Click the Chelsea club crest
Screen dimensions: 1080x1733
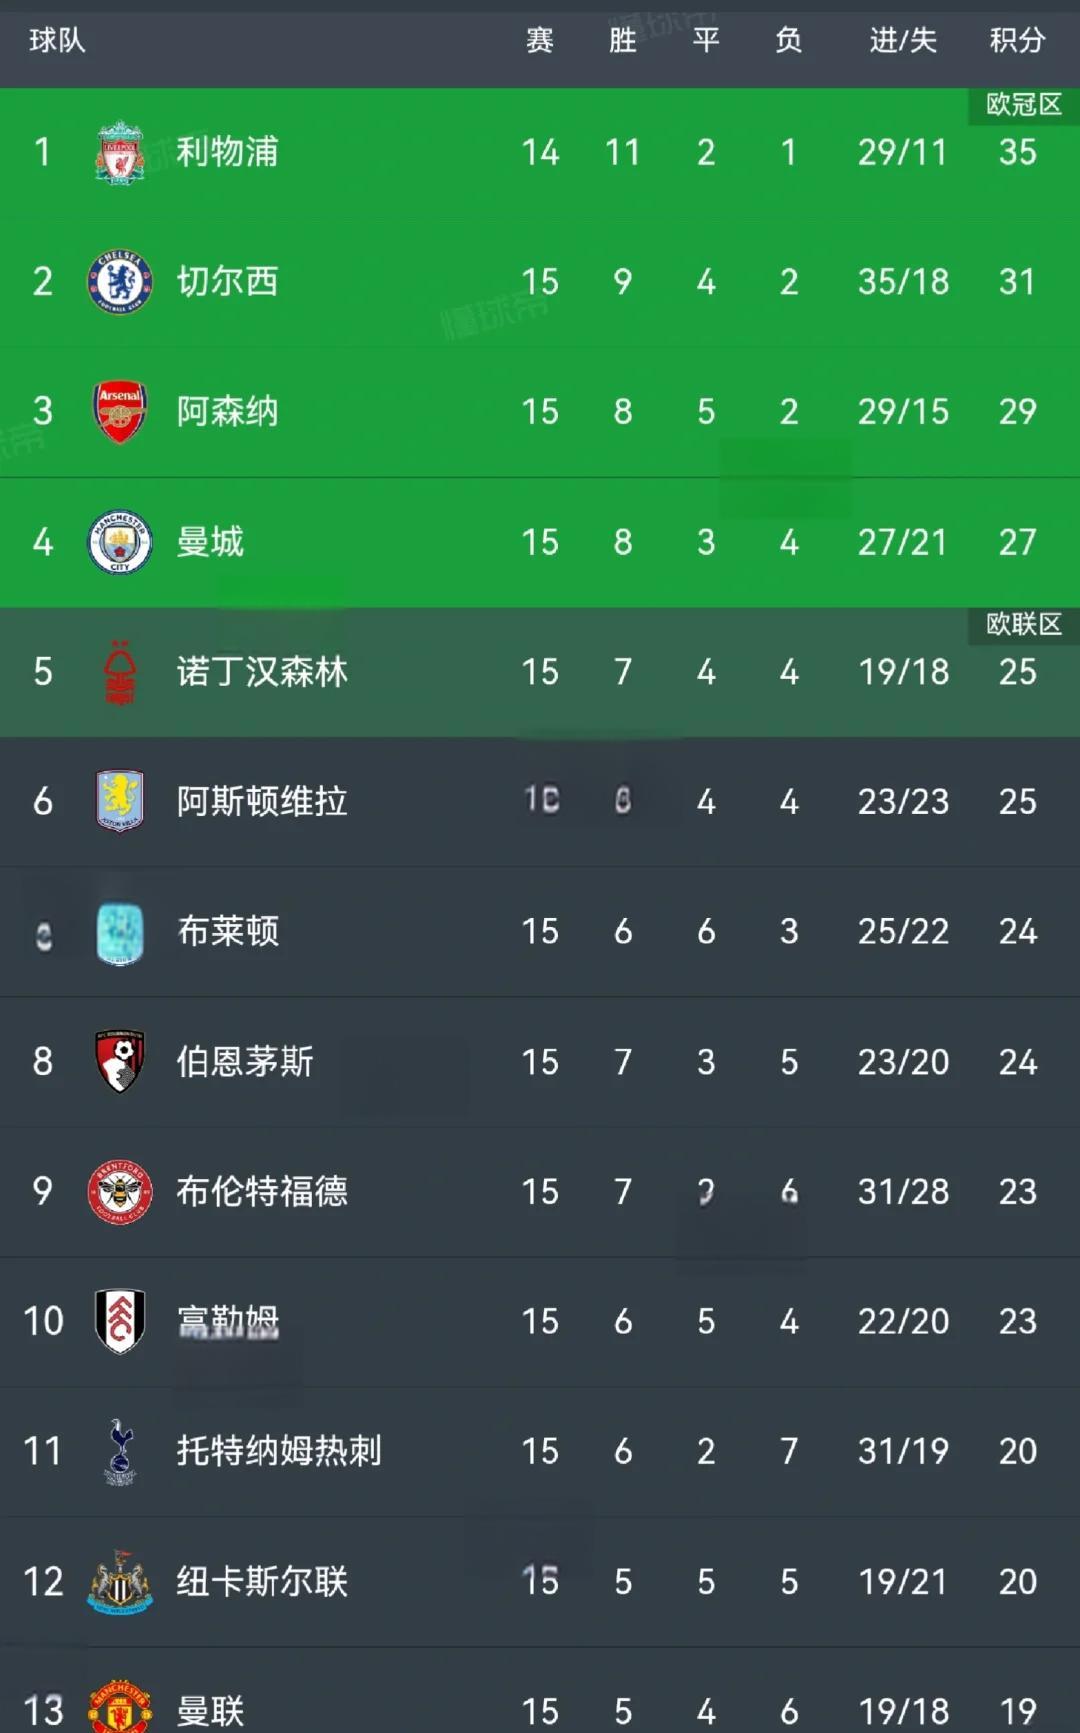(x=118, y=282)
